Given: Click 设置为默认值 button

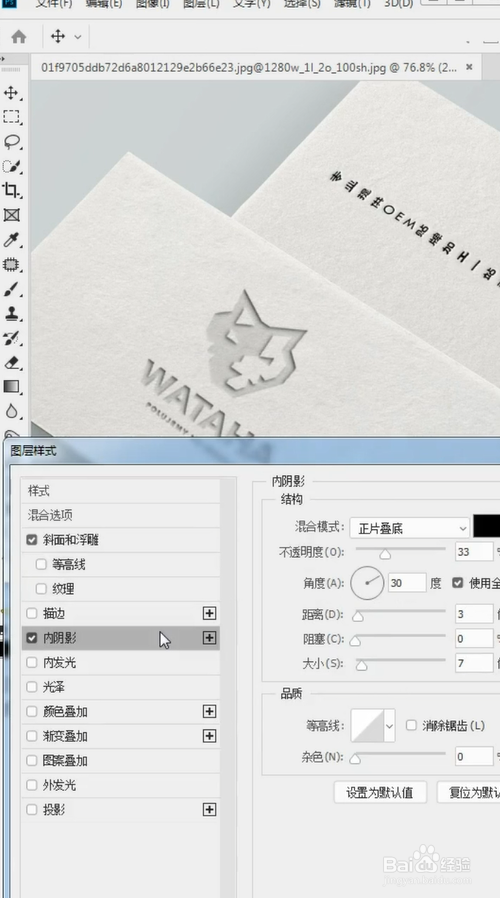Looking at the screenshot, I should coord(380,793).
